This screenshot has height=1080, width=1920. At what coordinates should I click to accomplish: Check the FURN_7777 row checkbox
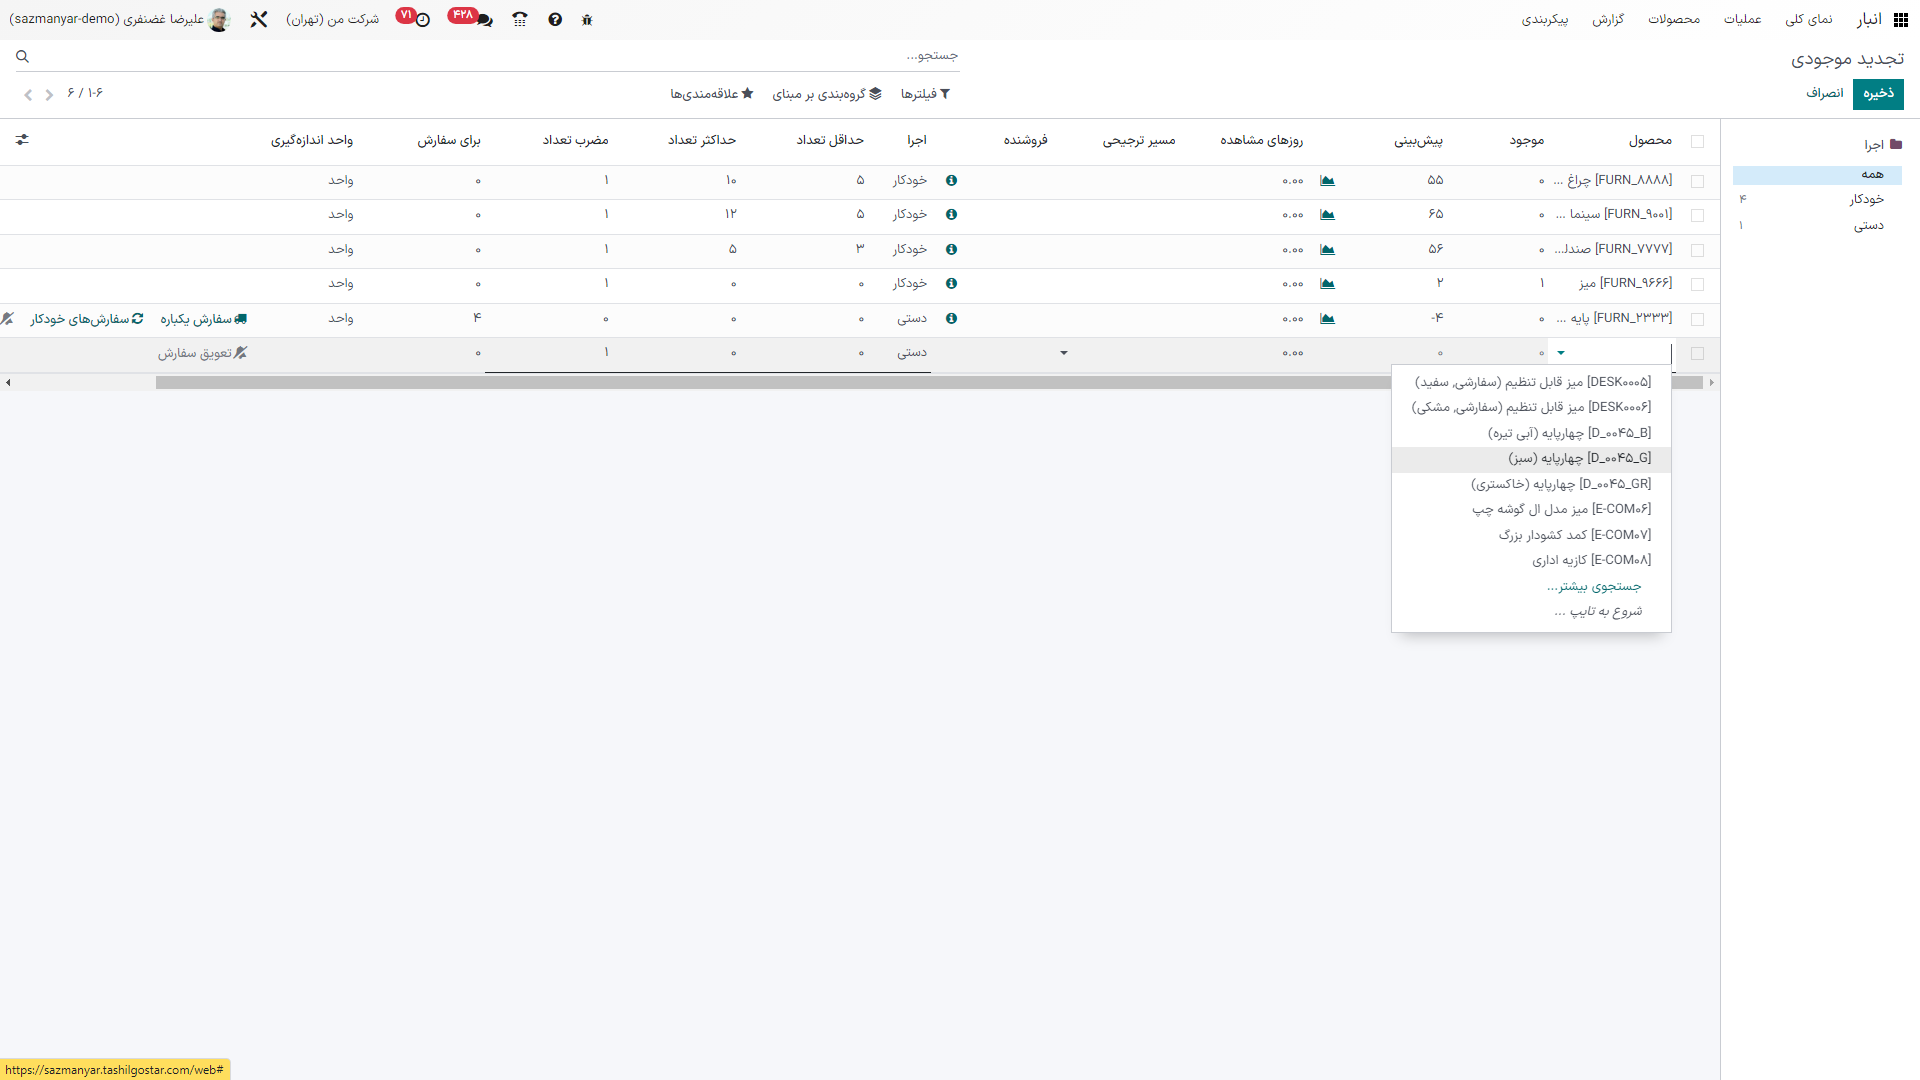pos(1697,250)
